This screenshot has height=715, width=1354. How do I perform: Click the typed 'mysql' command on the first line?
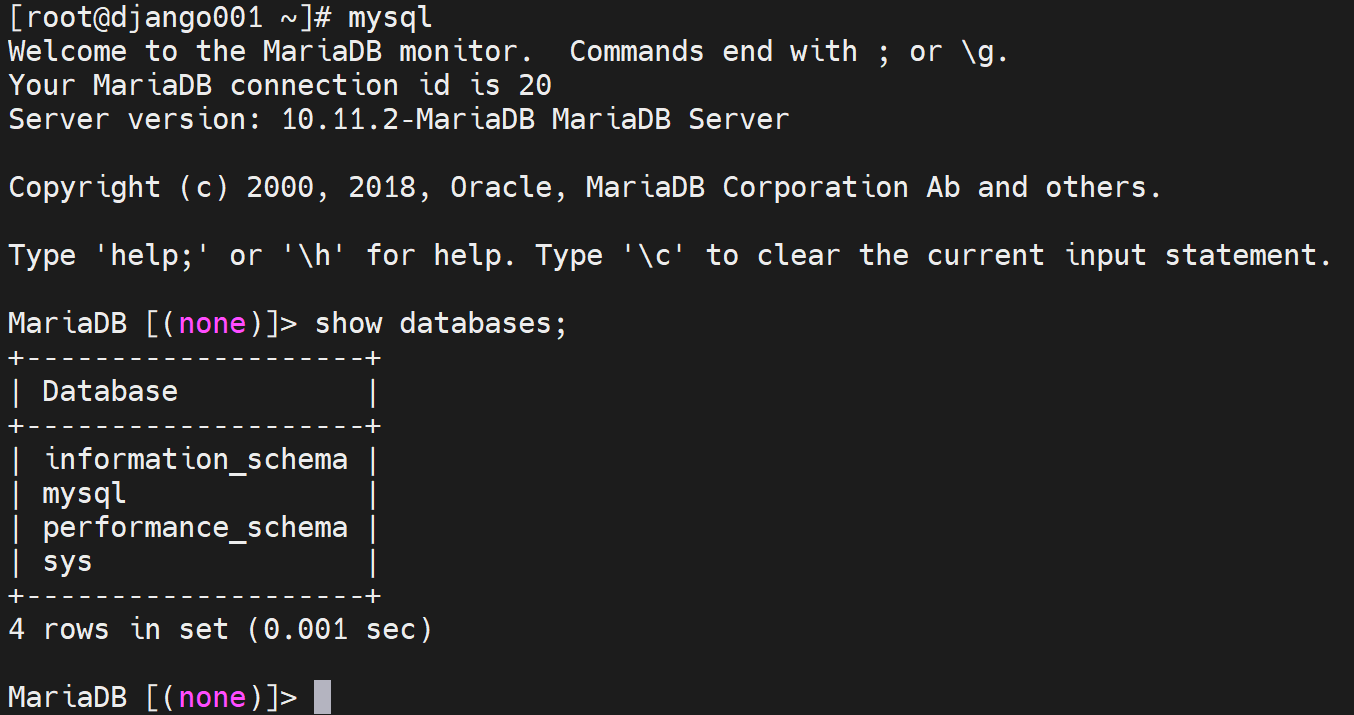[390, 18]
